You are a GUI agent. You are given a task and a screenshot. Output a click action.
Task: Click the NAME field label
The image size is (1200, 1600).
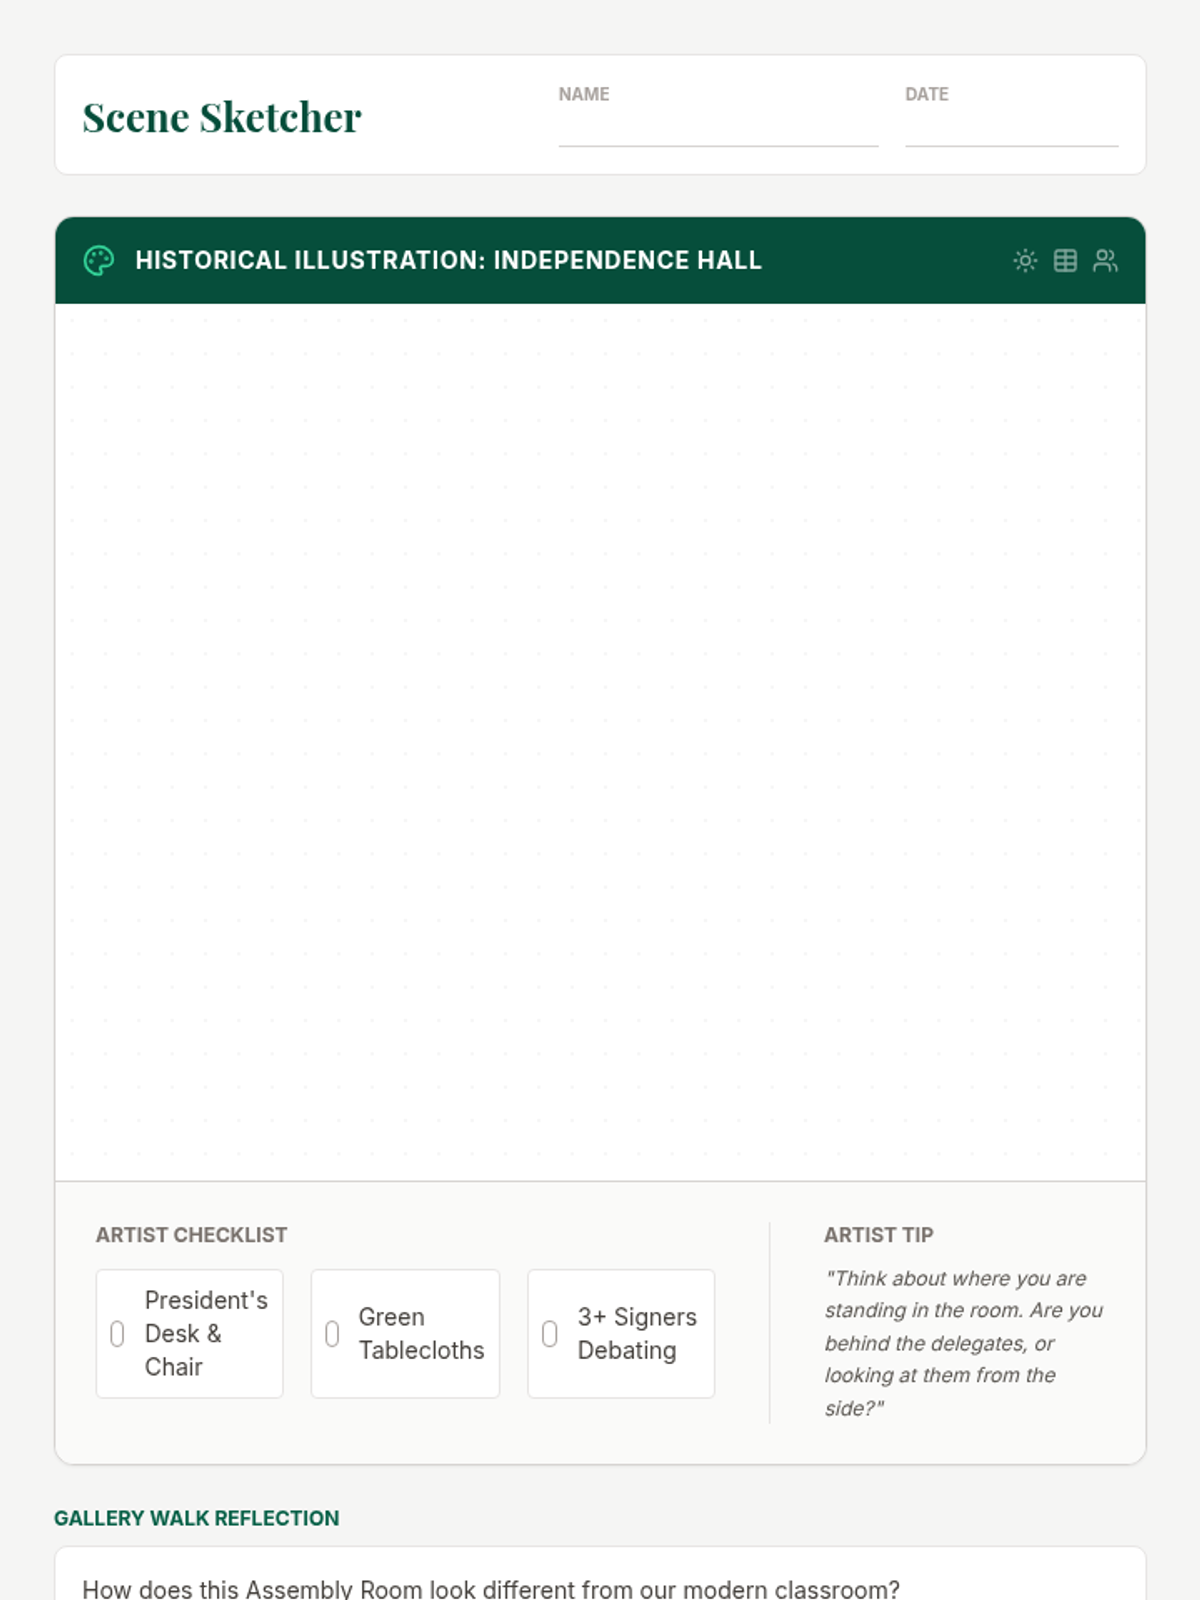[584, 94]
